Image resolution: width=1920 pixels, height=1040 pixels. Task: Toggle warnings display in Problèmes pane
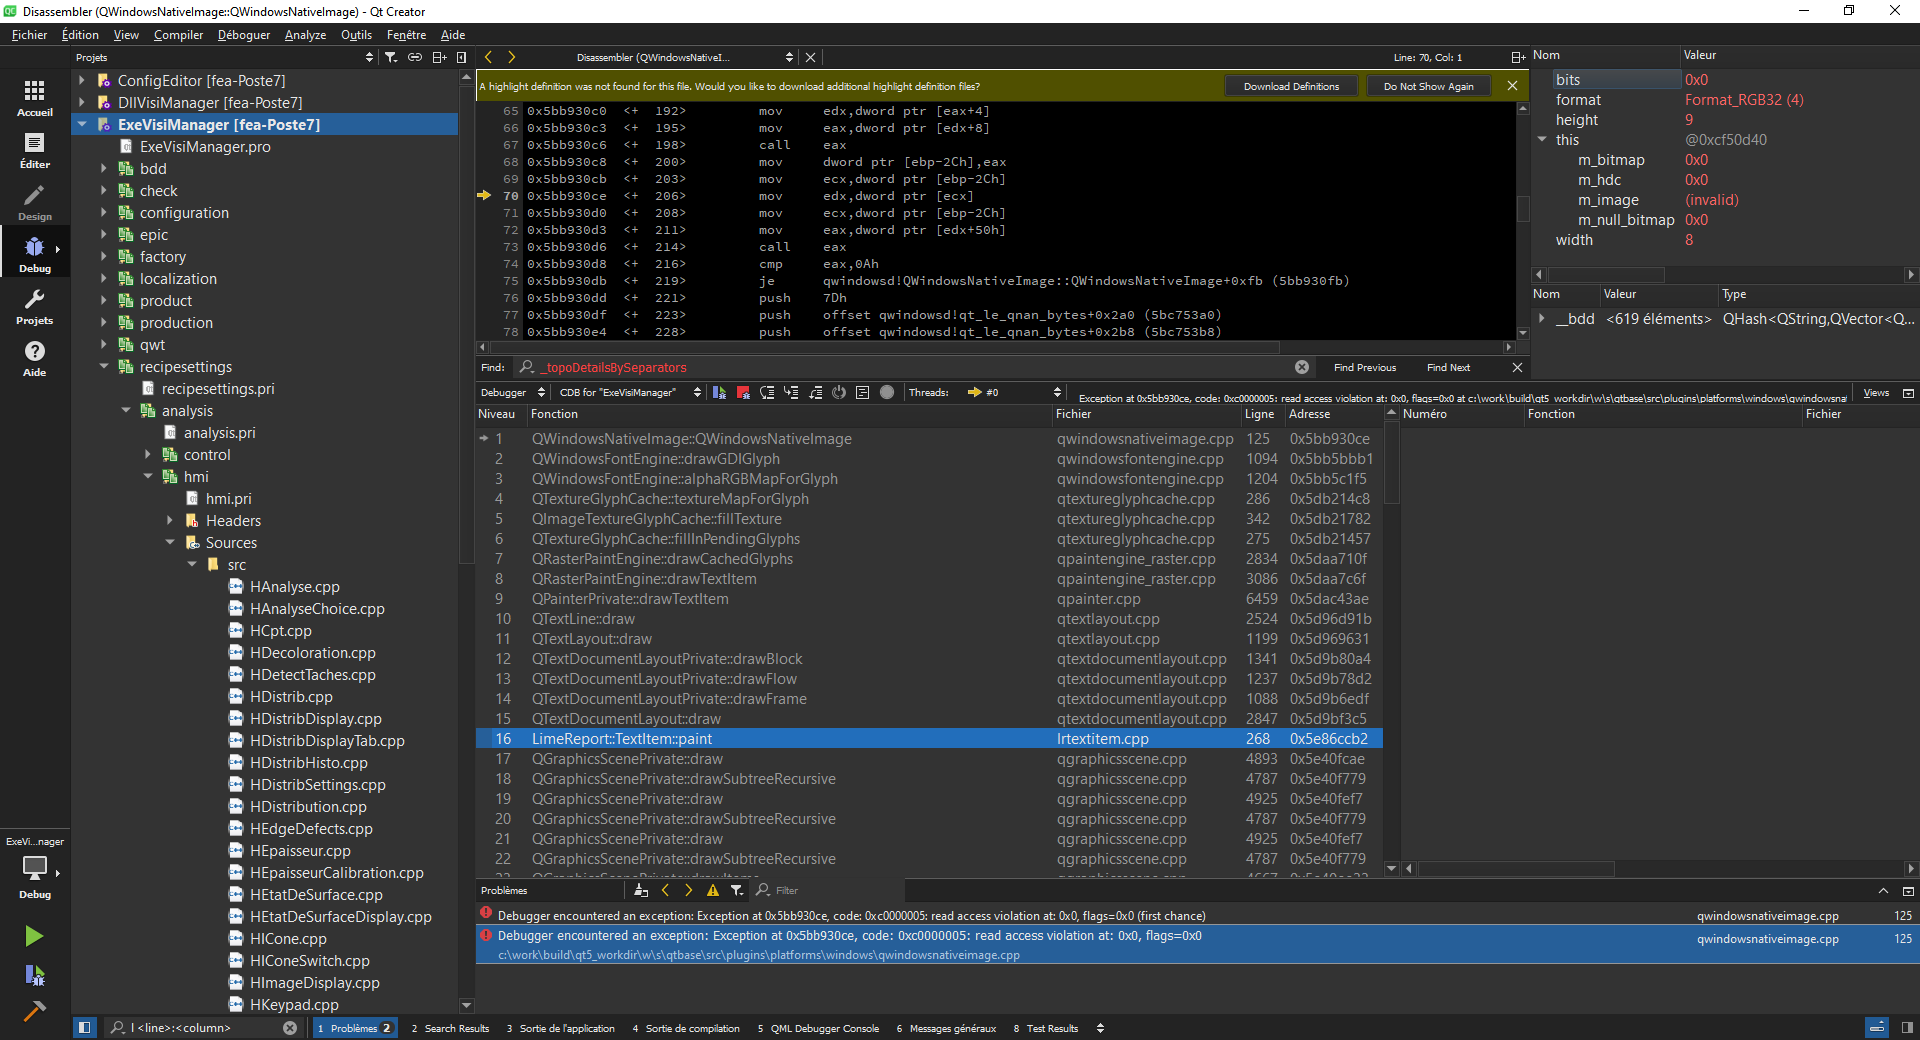pyautogui.click(x=712, y=890)
